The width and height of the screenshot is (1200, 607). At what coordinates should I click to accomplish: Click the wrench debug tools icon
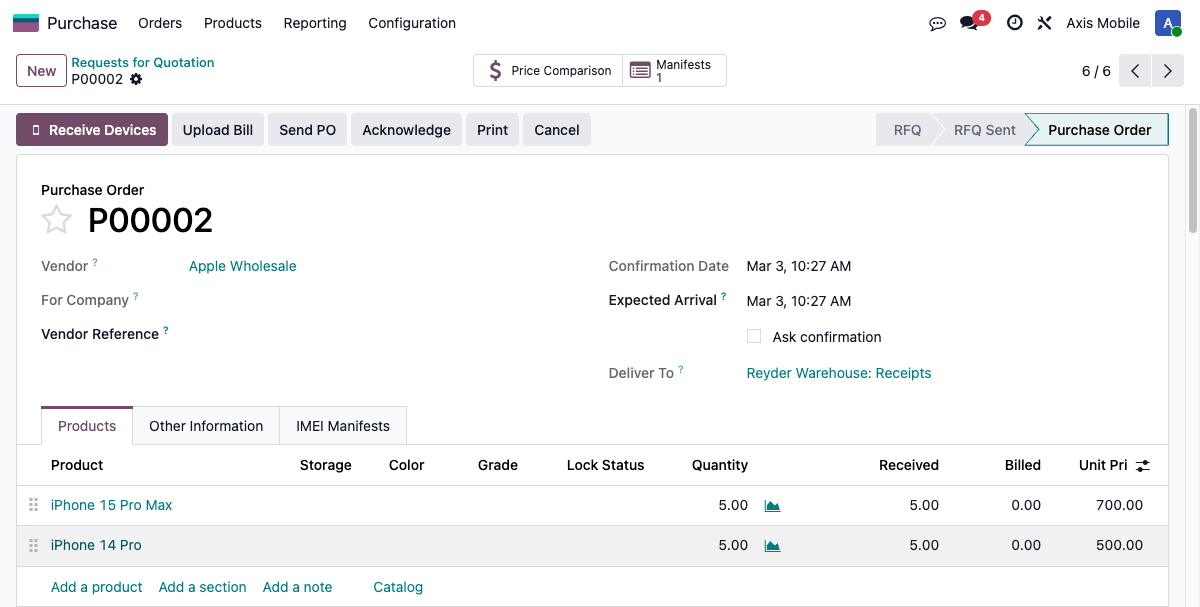point(1044,23)
